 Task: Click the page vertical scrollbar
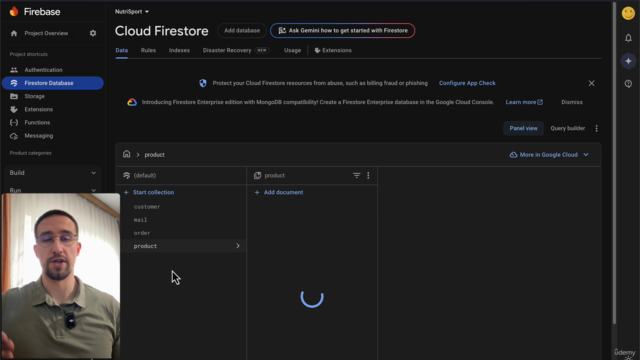pyautogui.click(x=614, y=163)
